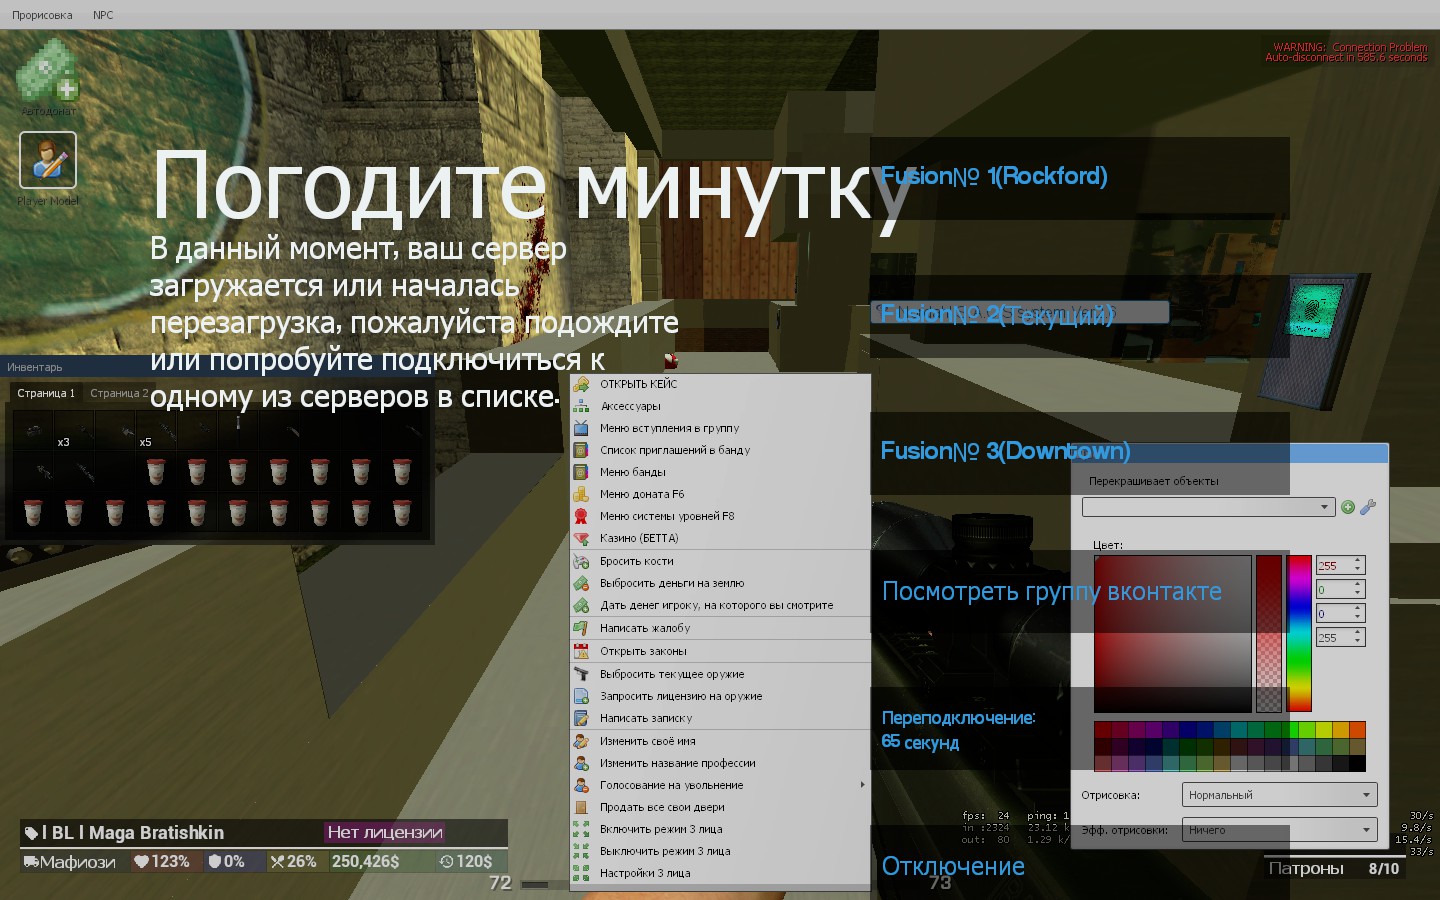Click the case icon beside ОТКРЫТЬ КЕЙС

pos(581,384)
